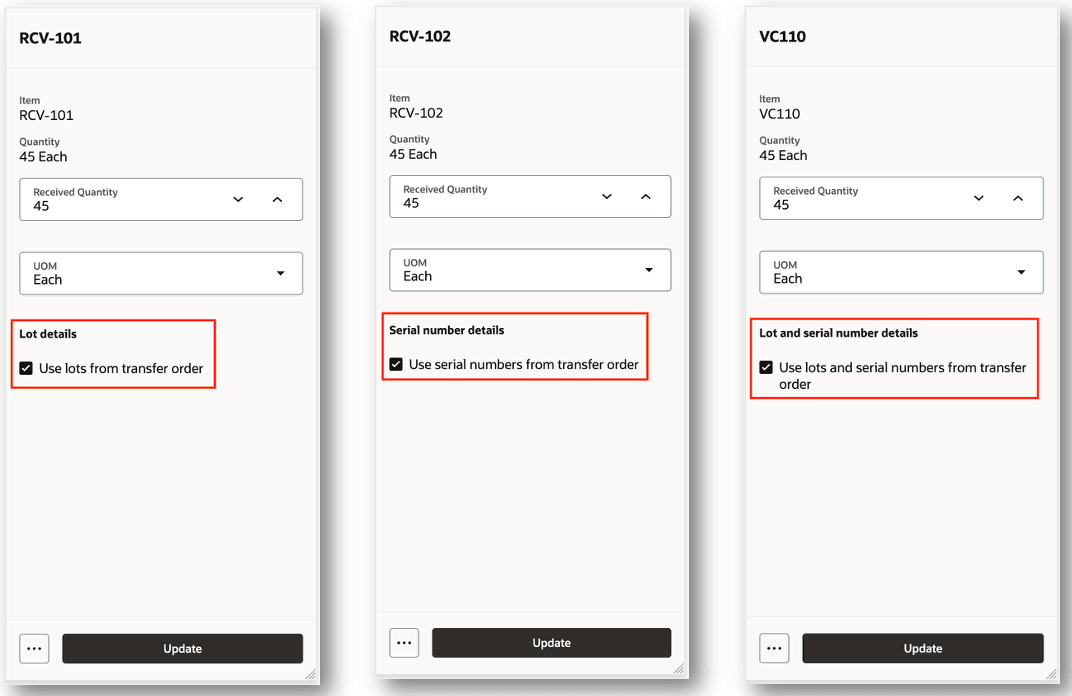Screen dimensions: 1072x696
Task: Click up stepper arrow on VC110 received quantity
Action: [1018, 198]
